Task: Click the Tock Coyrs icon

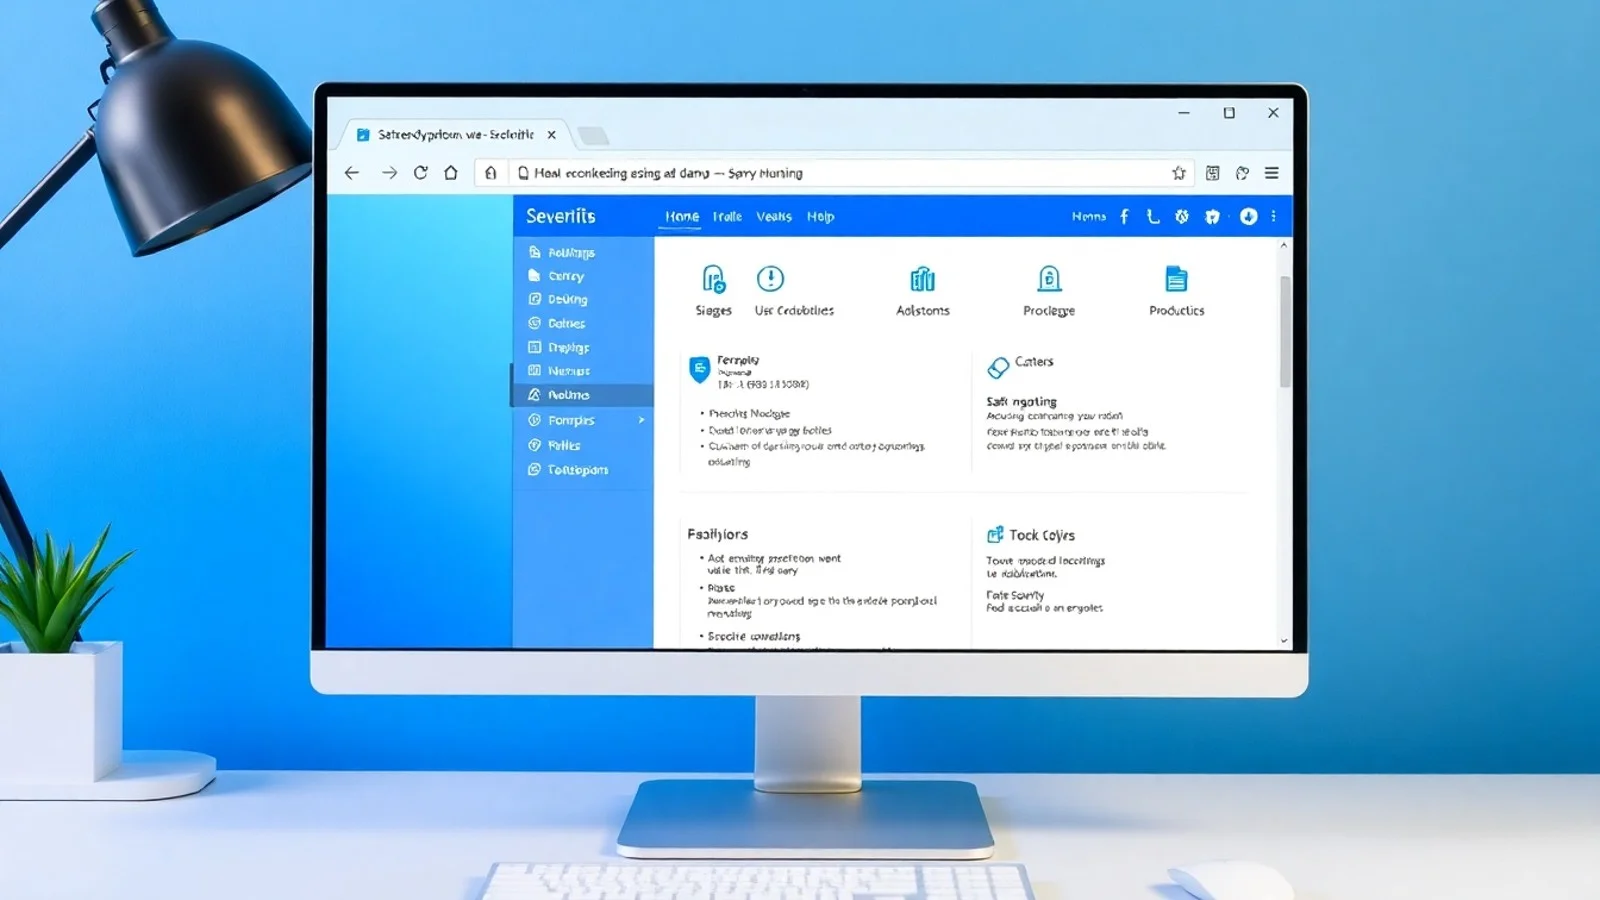Action: pyautogui.click(x=995, y=535)
